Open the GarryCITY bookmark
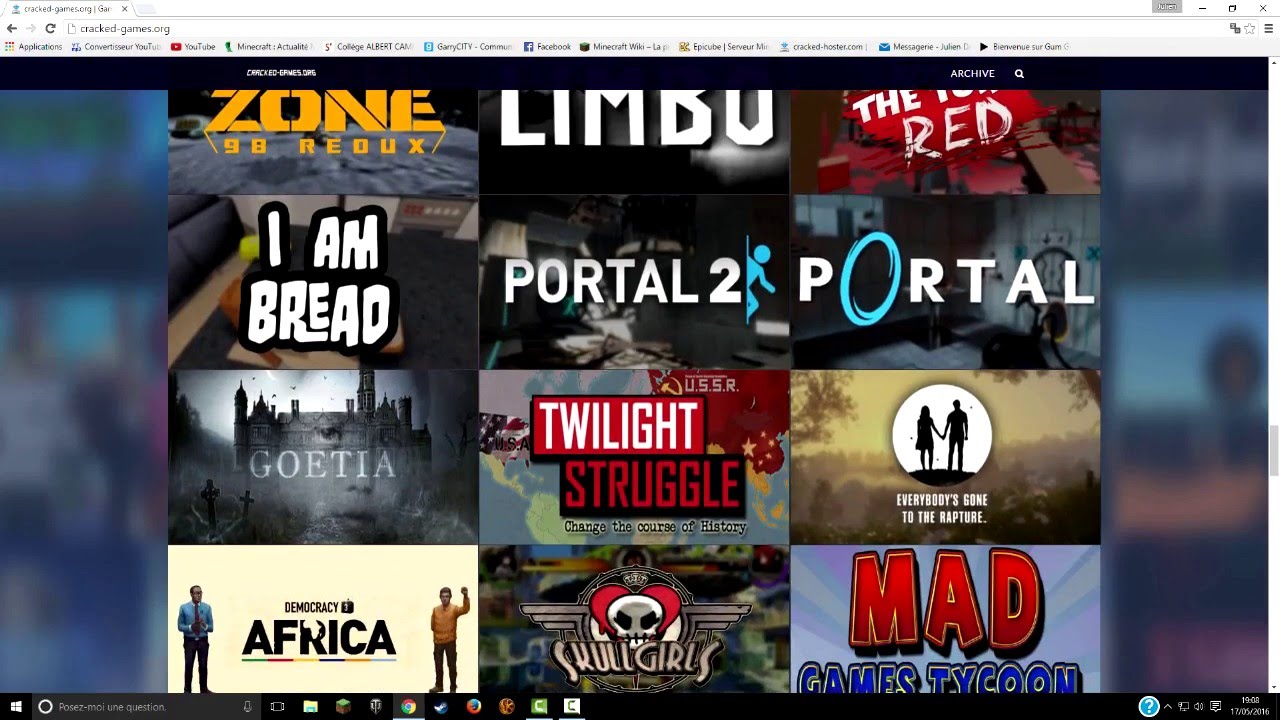The height and width of the screenshot is (720, 1280). tap(468, 46)
